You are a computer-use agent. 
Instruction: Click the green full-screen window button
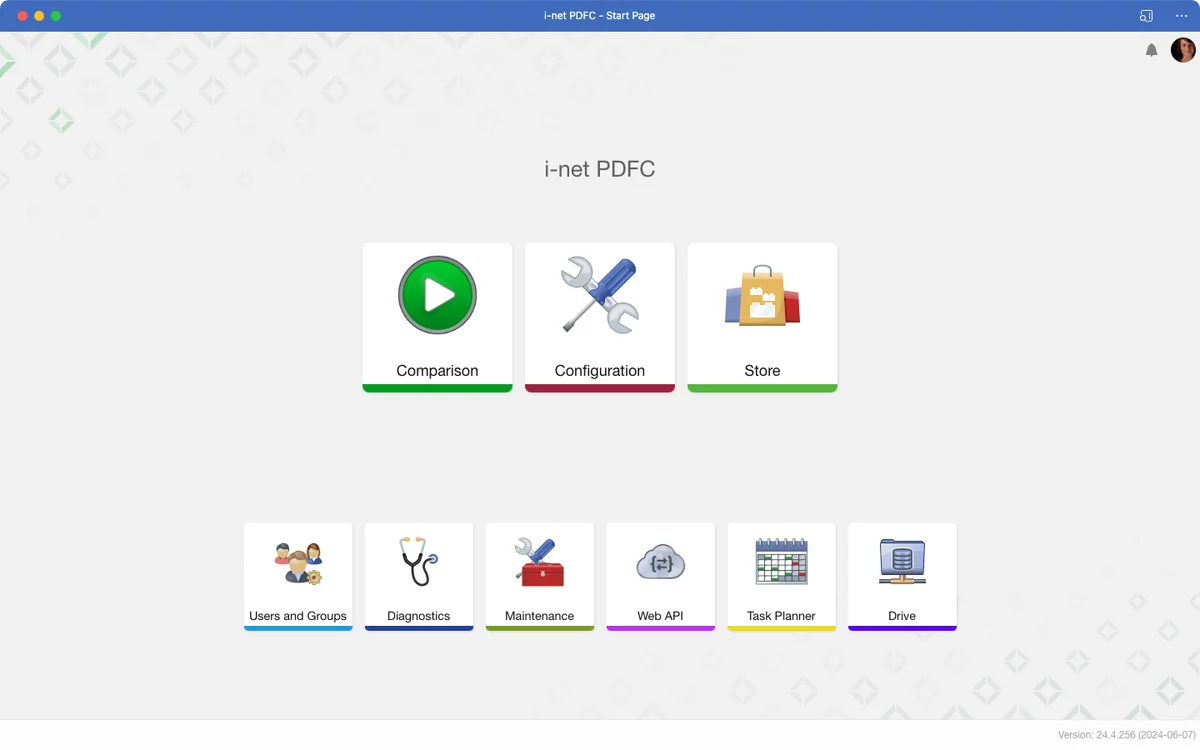(x=56, y=16)
